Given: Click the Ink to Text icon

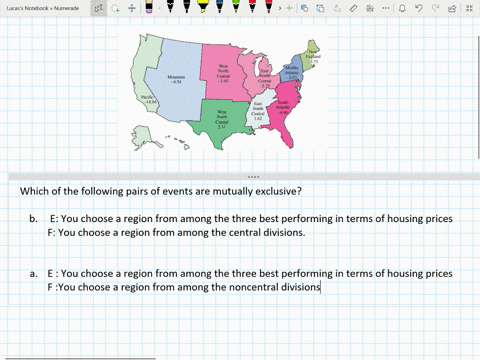Looking at the screenshot, I should (x=337, y=8).
